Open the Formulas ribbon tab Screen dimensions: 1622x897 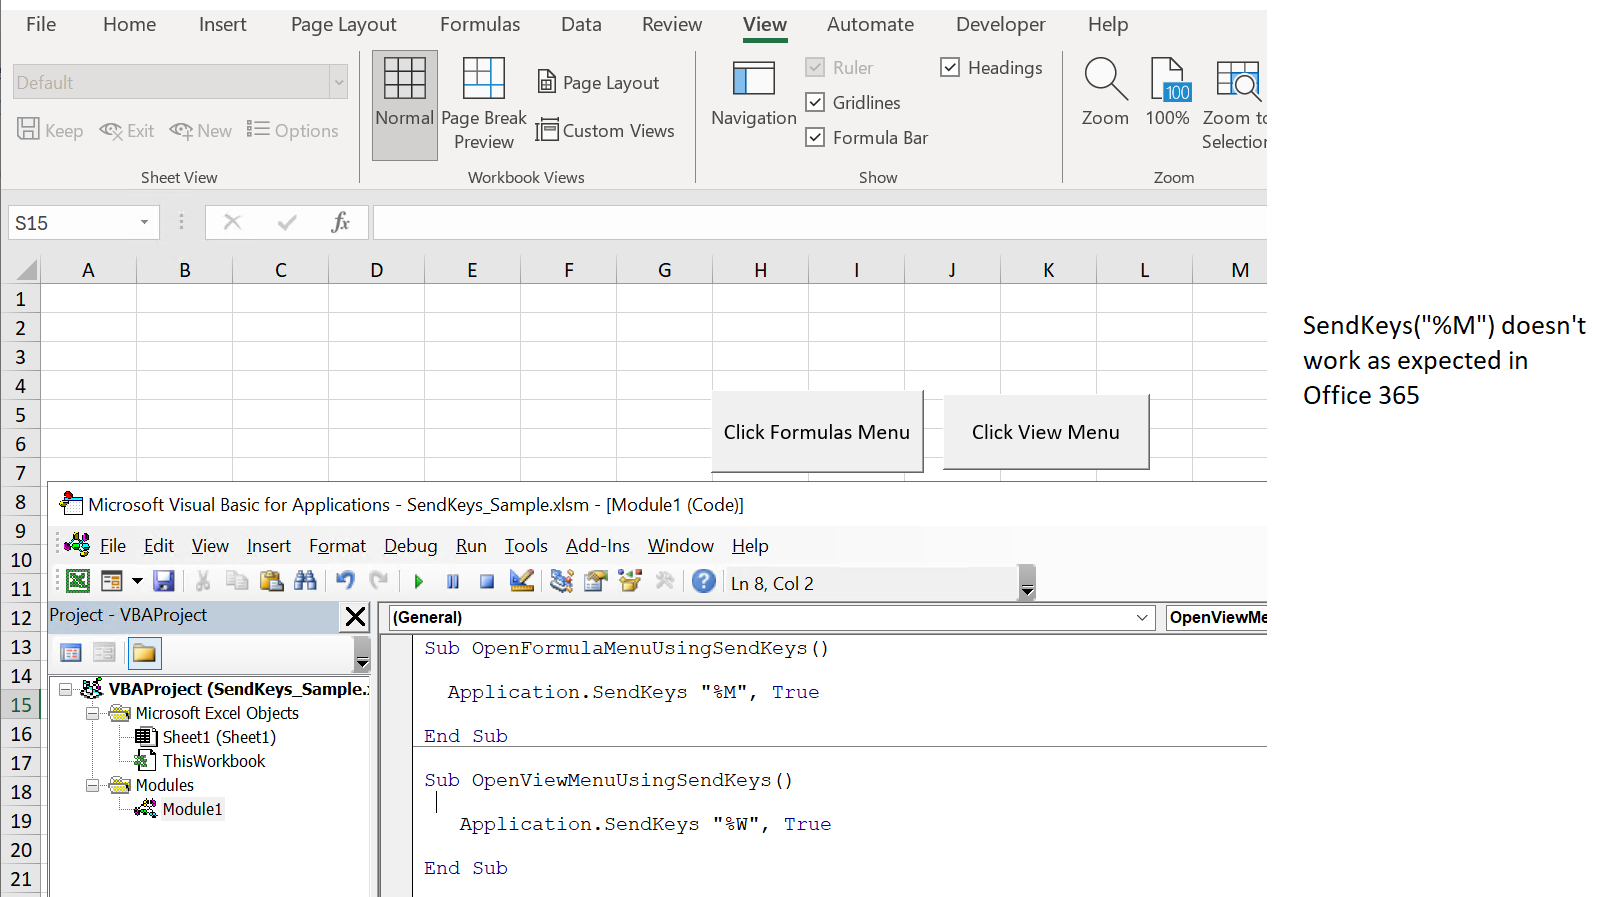pyautogui.click(x=480, y=24)
